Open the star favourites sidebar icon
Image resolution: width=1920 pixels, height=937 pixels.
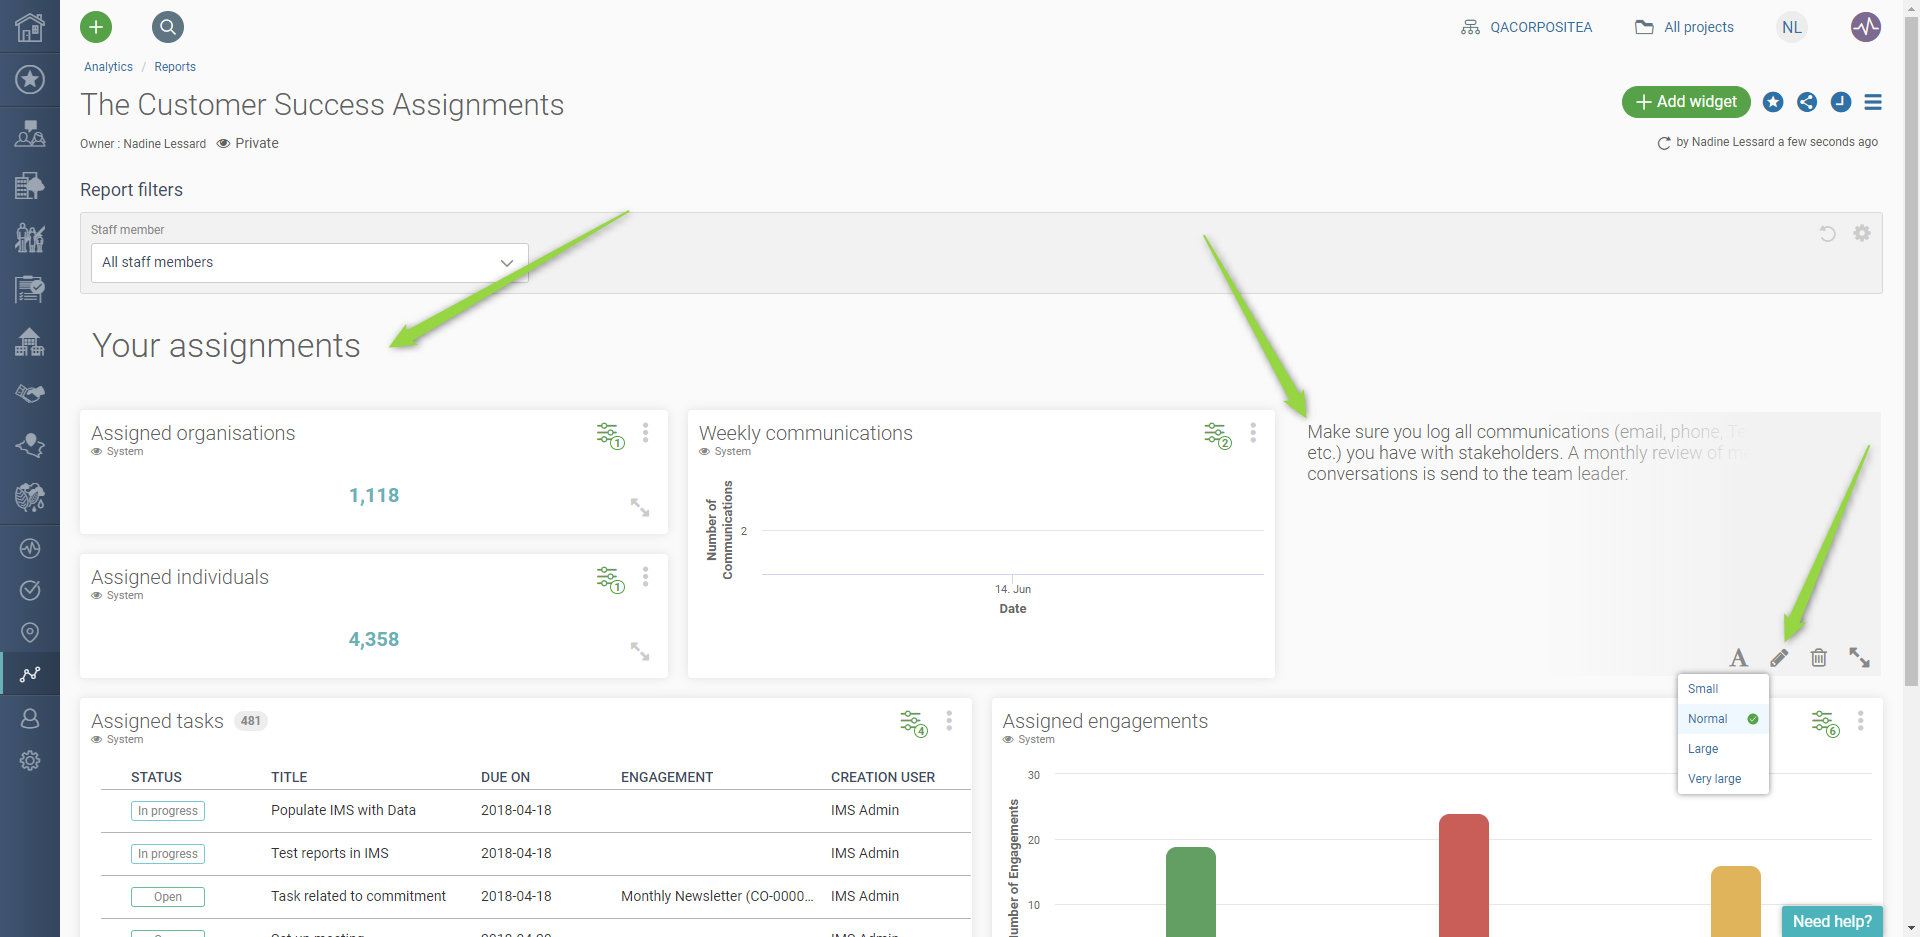click(x=30, y=79)
